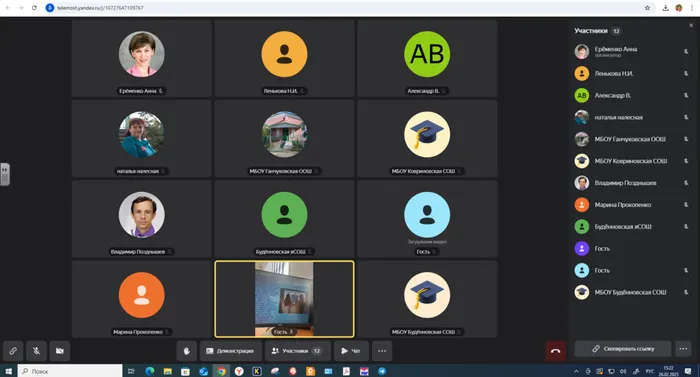Click the microphone icon for Александр В. in list
This screenshot has width=700, height=377.
[686, 96]
